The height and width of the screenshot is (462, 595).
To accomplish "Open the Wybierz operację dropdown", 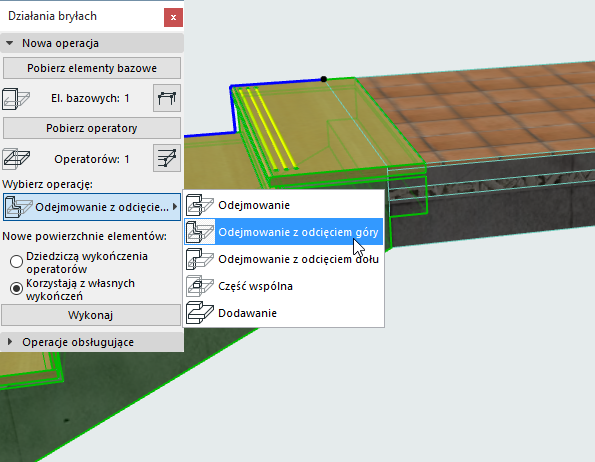I will (92, 207).
